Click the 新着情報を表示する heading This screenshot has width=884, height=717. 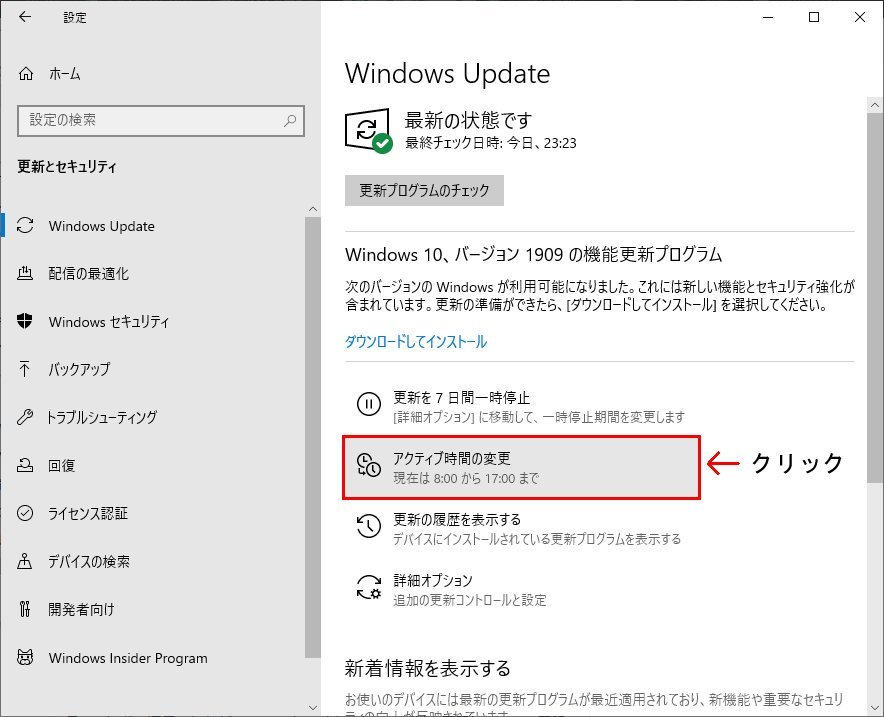427,669
